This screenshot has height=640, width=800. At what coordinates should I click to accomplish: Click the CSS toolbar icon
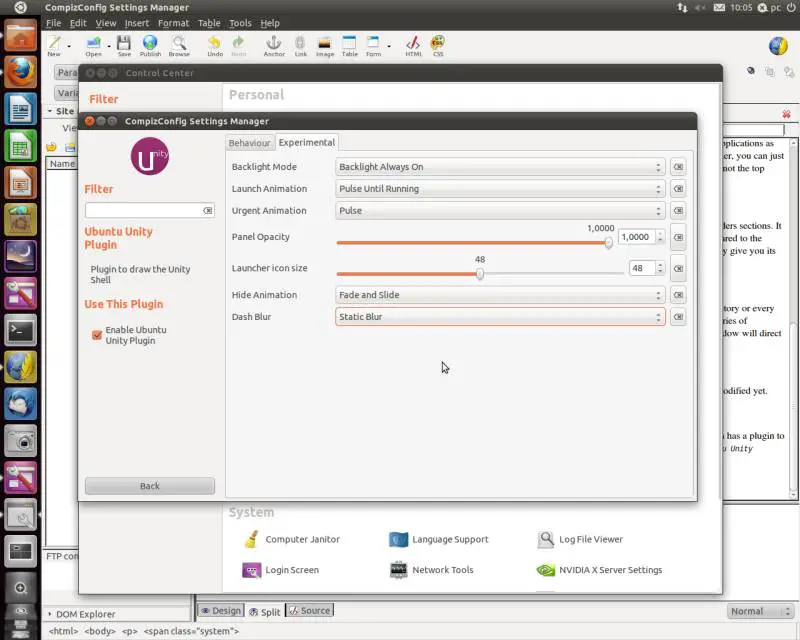click(438, 45)
